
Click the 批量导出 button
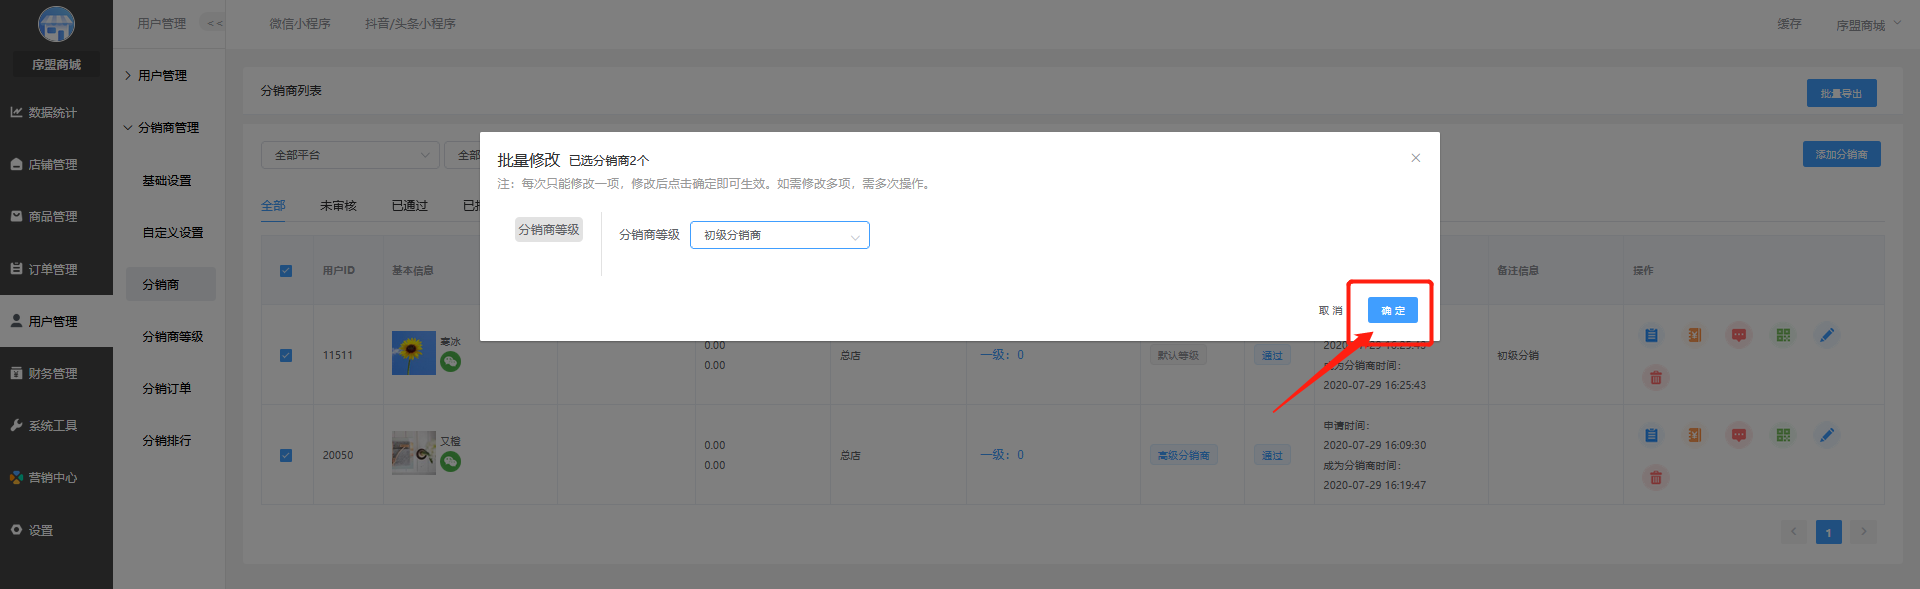(1841, 93)
